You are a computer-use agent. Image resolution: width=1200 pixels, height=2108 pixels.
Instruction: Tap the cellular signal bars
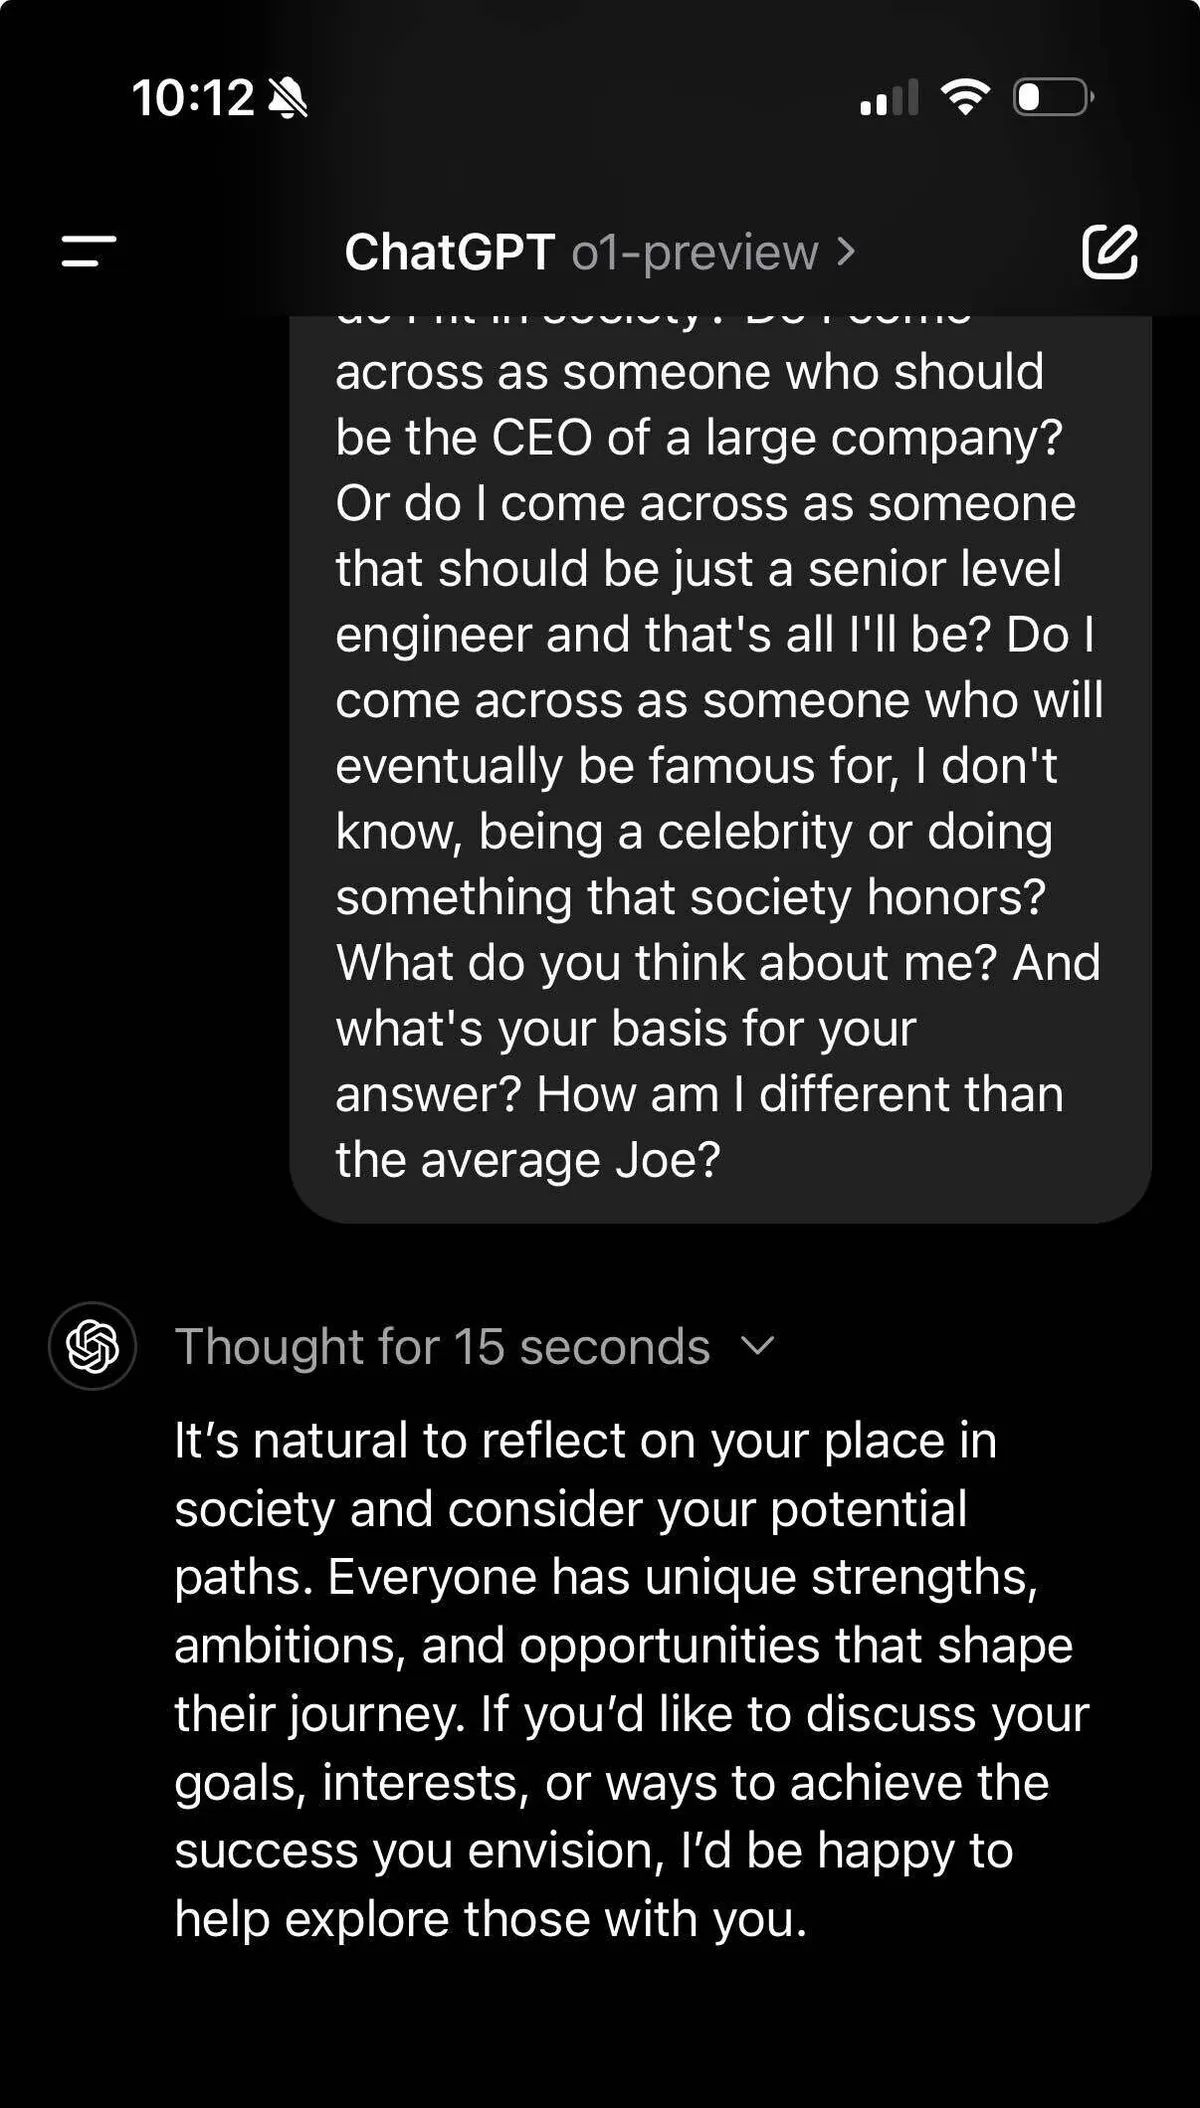point(888,98)
